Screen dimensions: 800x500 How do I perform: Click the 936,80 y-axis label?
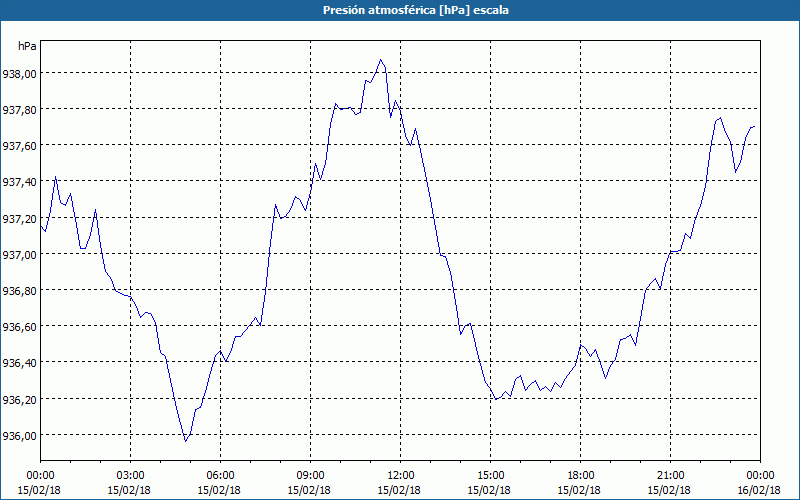[20, 291]
